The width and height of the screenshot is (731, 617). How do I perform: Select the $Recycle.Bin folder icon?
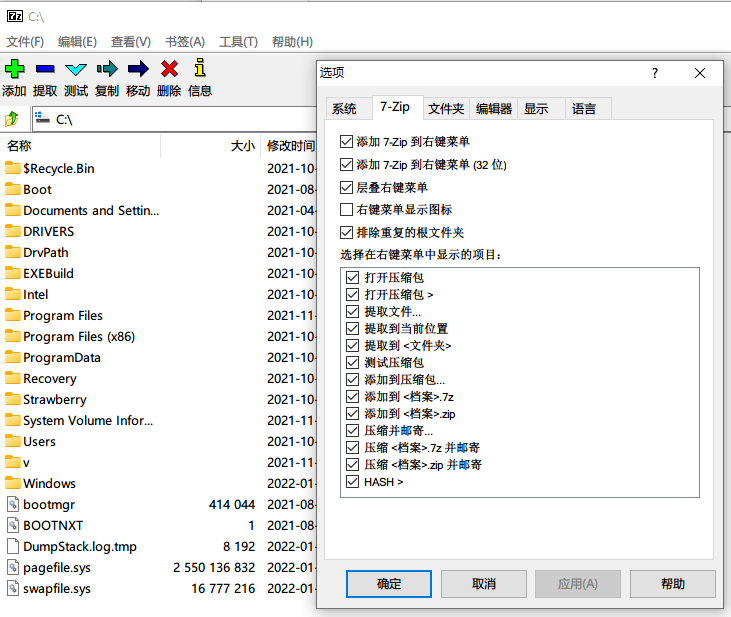(x=13, y=168)
